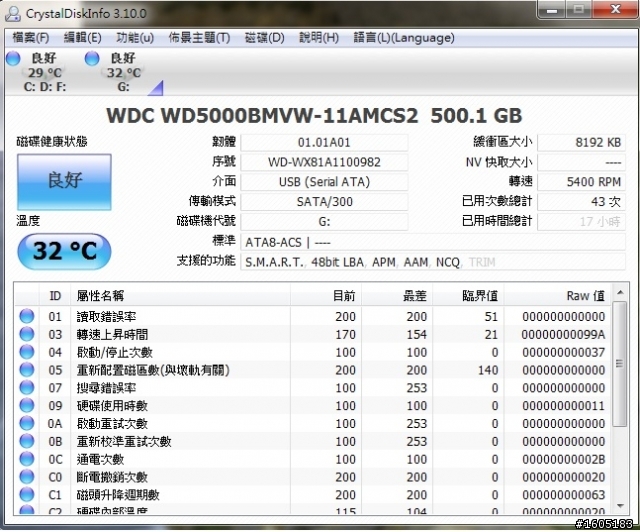Click the disk title WDC WD5000BMVW-11AMCS2 500.1 GB
The width and height of the screenshot is (640, 532).
(x=314, y=115)
